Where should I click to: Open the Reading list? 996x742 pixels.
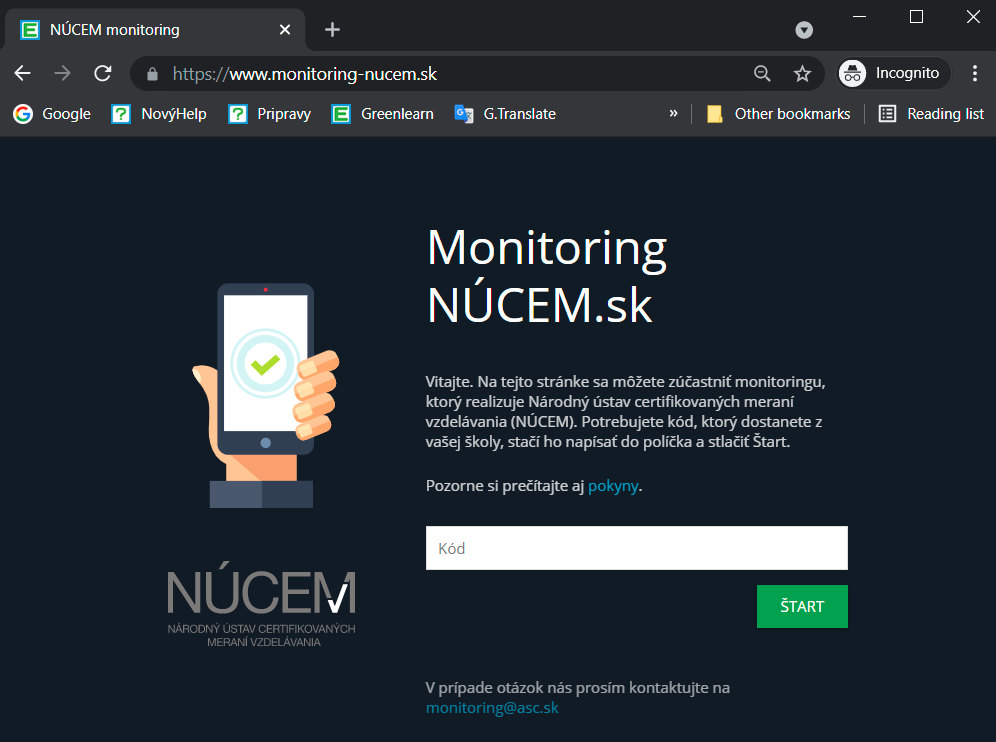coord(931,114)
